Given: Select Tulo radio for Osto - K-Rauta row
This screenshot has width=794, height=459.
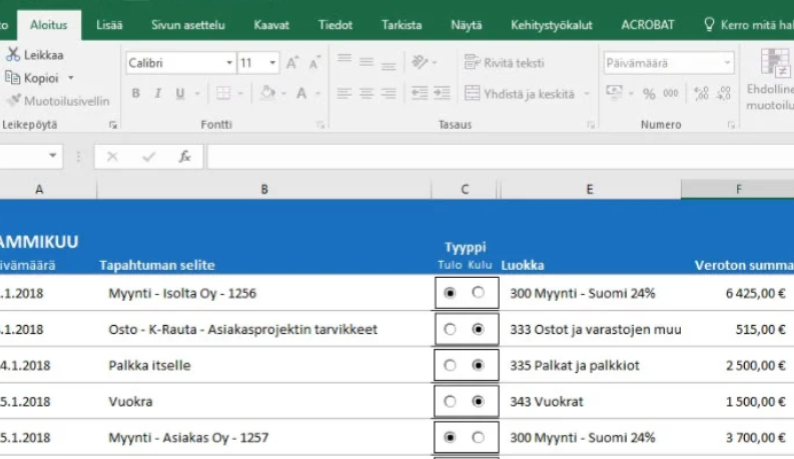Looking at the screenshot, I should 450,329.
